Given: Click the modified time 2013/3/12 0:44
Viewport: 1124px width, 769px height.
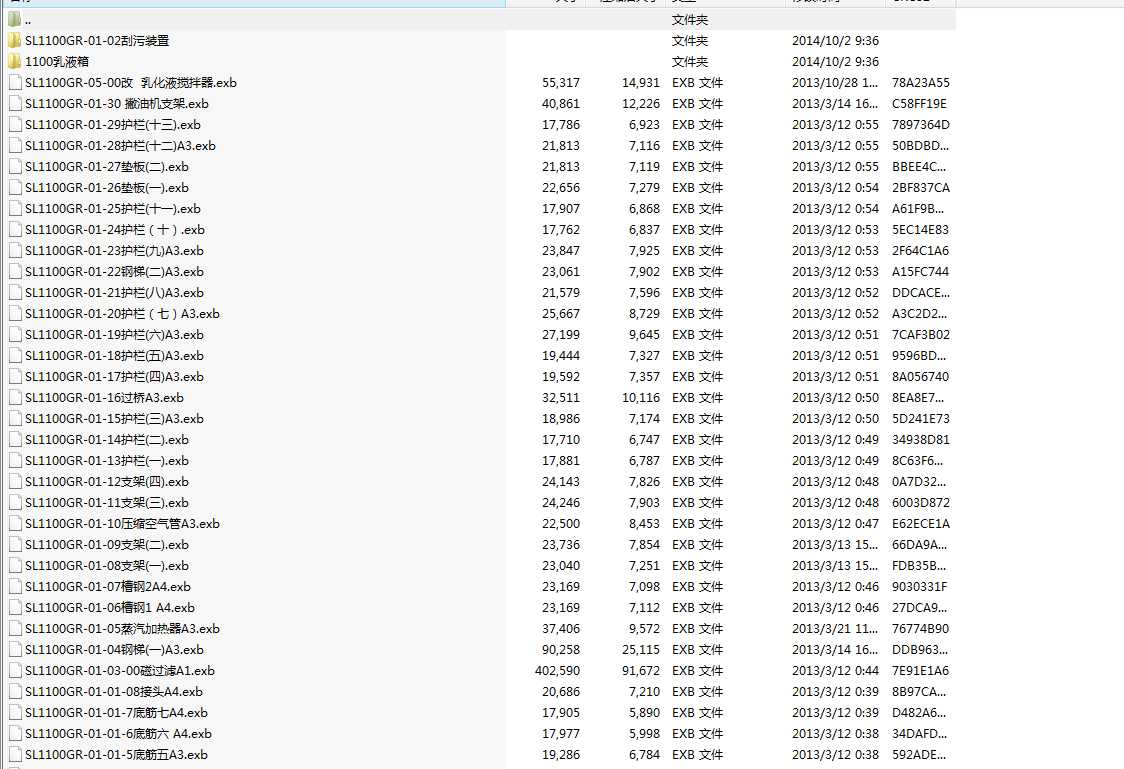Looking at the screenshot, I should coord(835,671).
